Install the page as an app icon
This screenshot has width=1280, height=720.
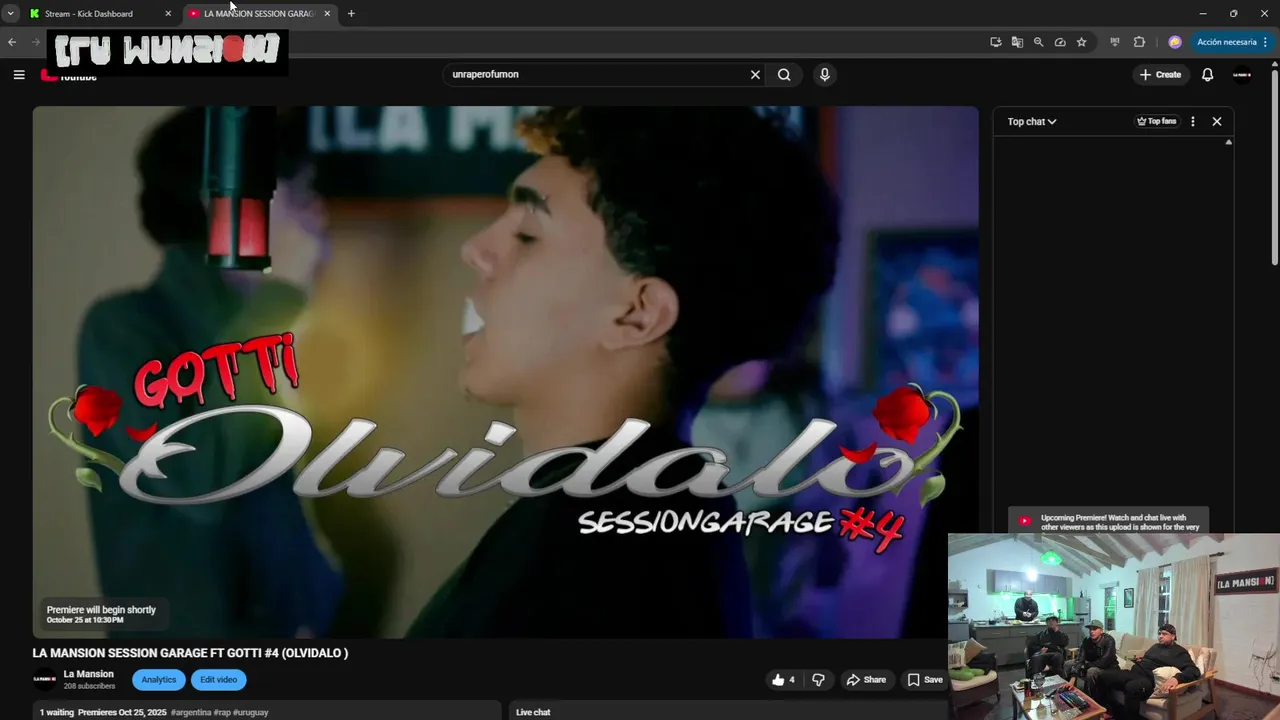tap(996, 42)
